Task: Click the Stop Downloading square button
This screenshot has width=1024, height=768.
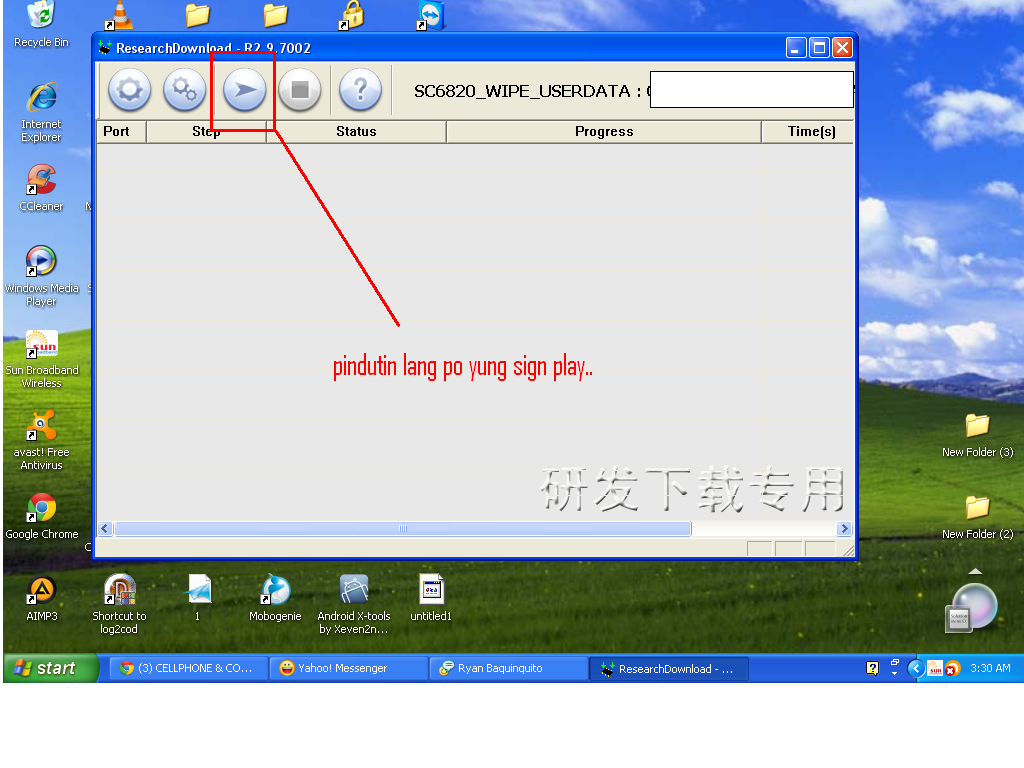Action: coord(299,91)
